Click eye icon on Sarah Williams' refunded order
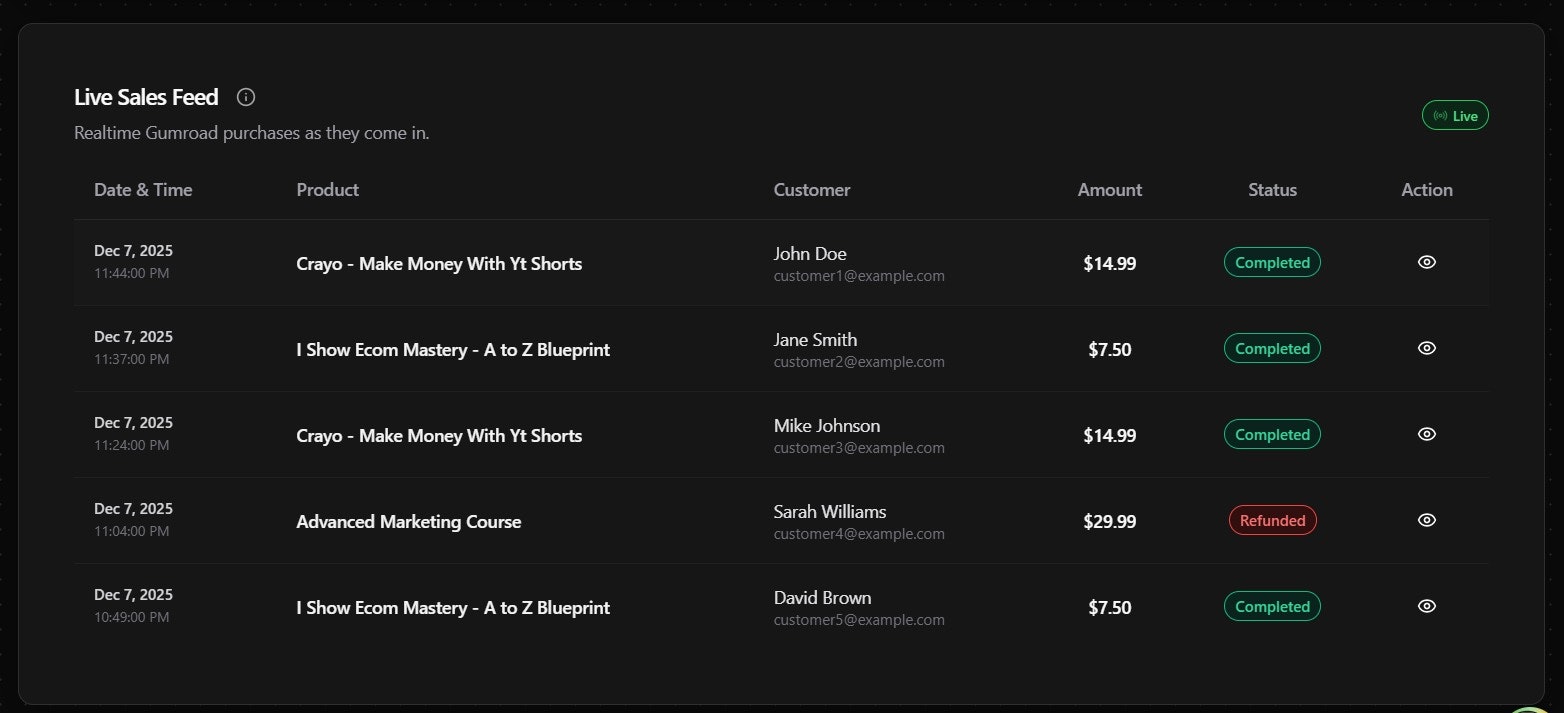The width and height of the screenshot is (1564, 713). tap(1427, 520)
